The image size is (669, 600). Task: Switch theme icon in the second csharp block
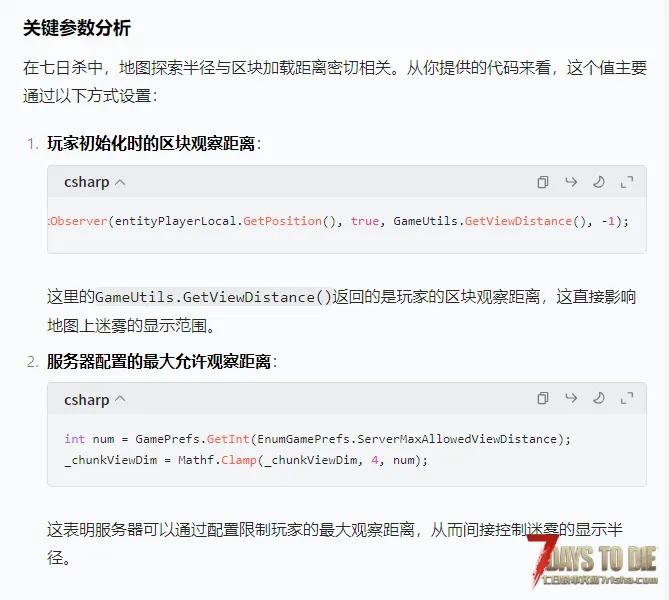click(x=599, y=398)
